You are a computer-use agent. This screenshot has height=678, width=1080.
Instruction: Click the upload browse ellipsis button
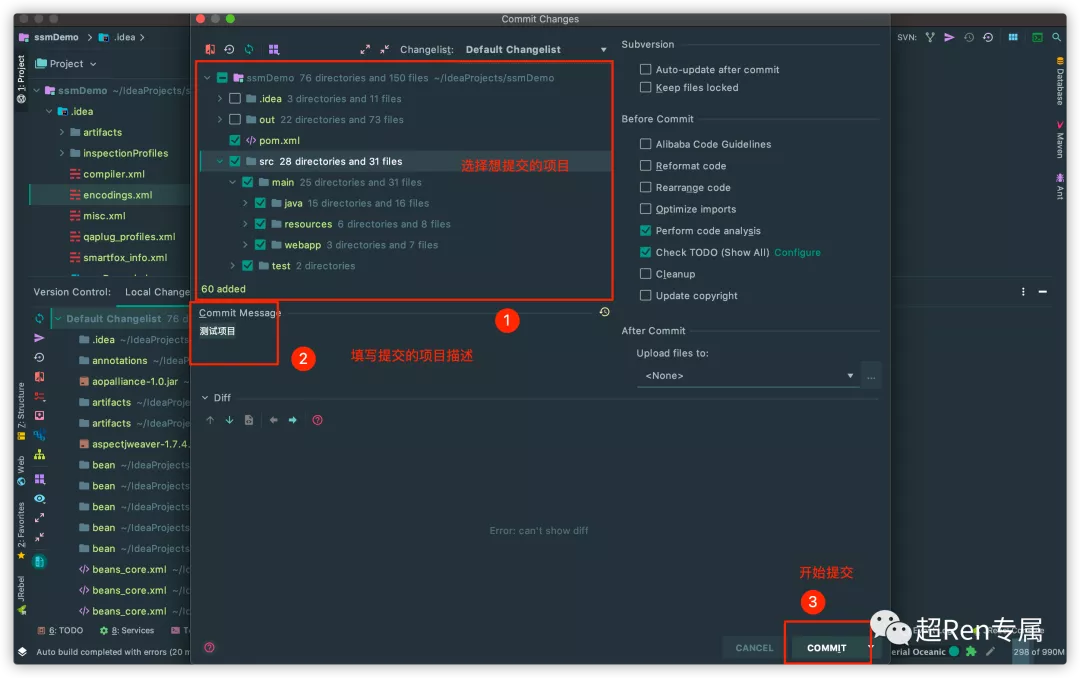click(x=871, y=376)
